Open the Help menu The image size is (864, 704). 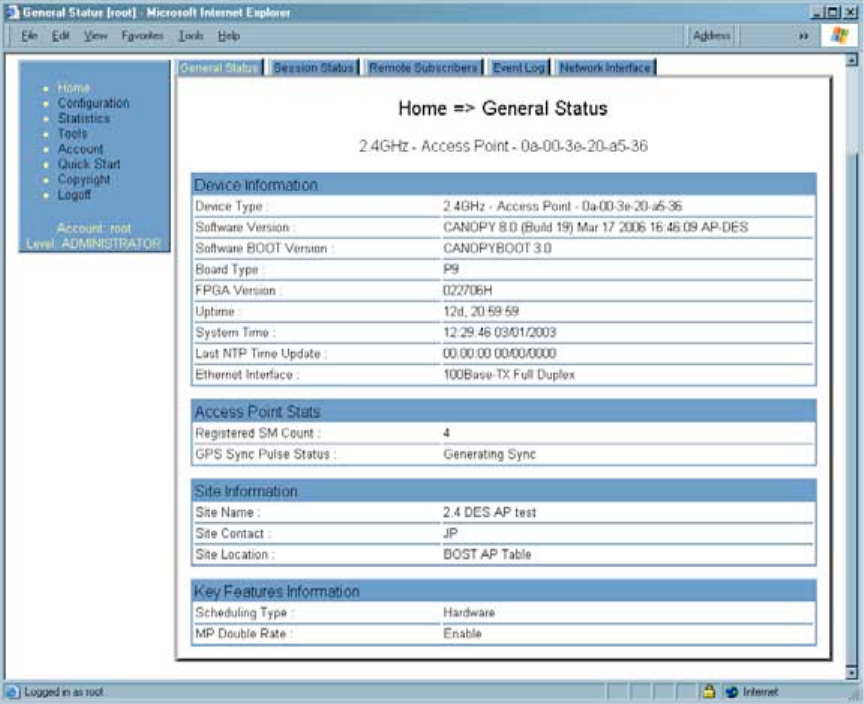click(x=228, y=36)
